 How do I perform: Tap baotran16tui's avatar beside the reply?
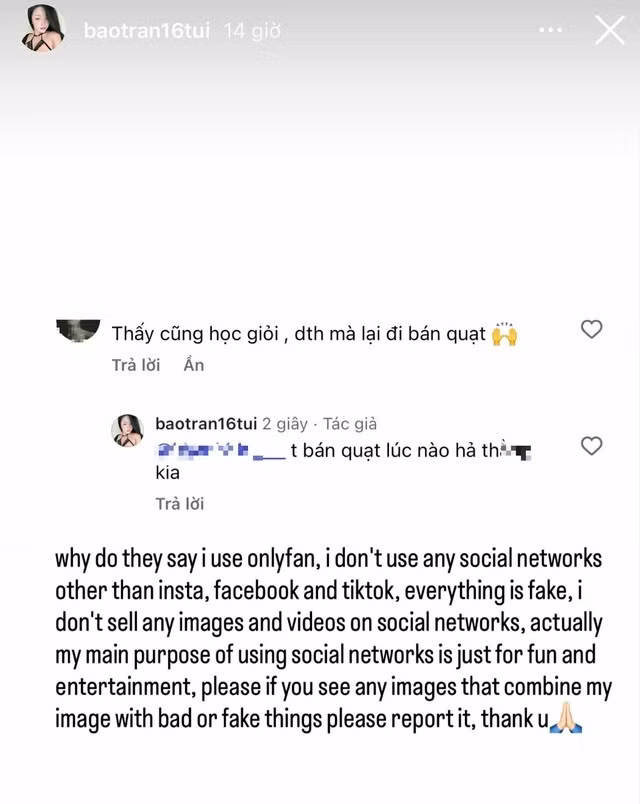click(127, 431)
